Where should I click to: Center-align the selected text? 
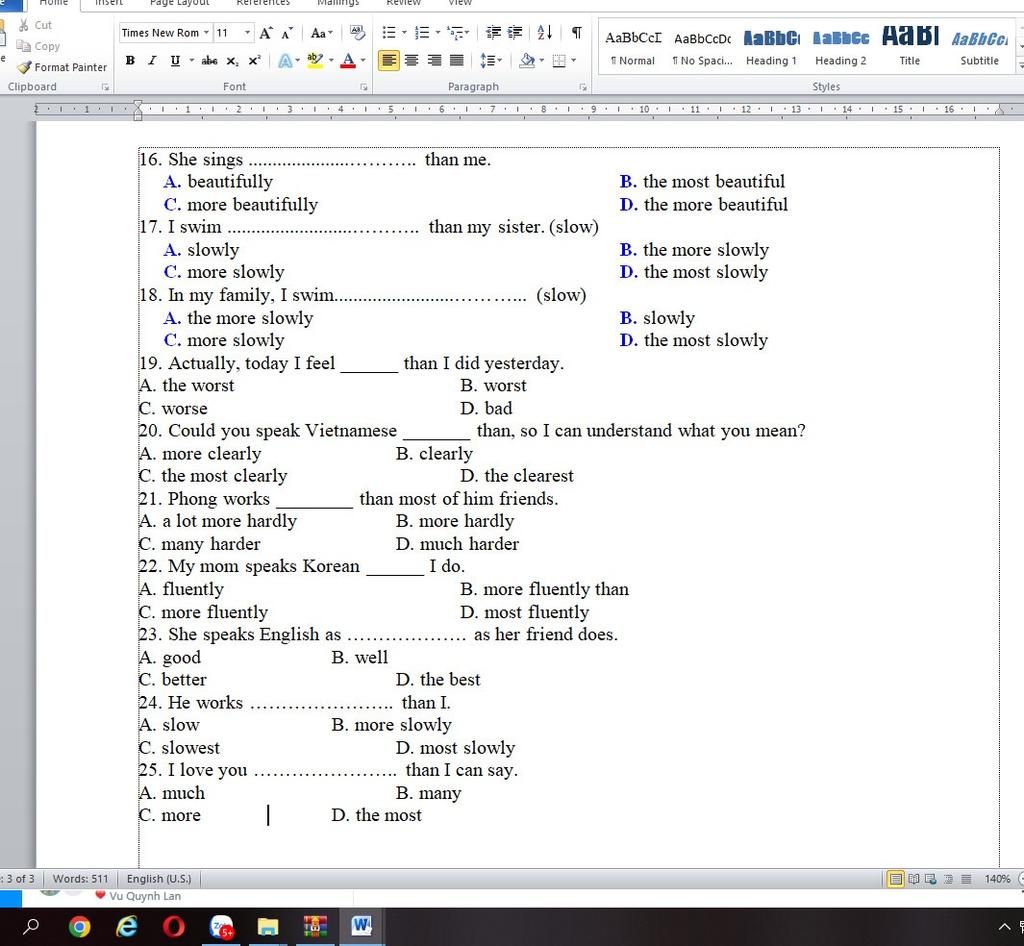411,60
